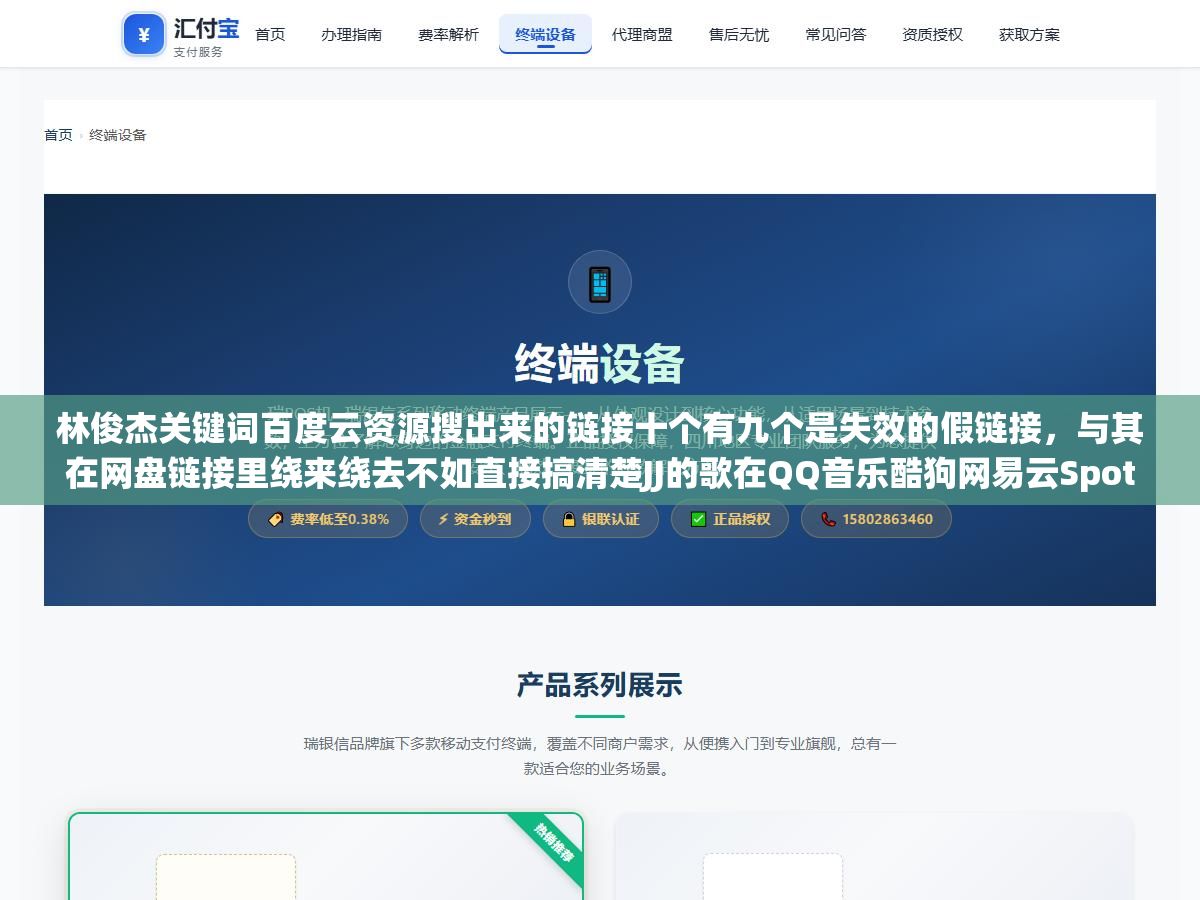This screenshot has height=900, width=1200.
Task: Click the 资金秒到 pill badge
Action: 475,519
